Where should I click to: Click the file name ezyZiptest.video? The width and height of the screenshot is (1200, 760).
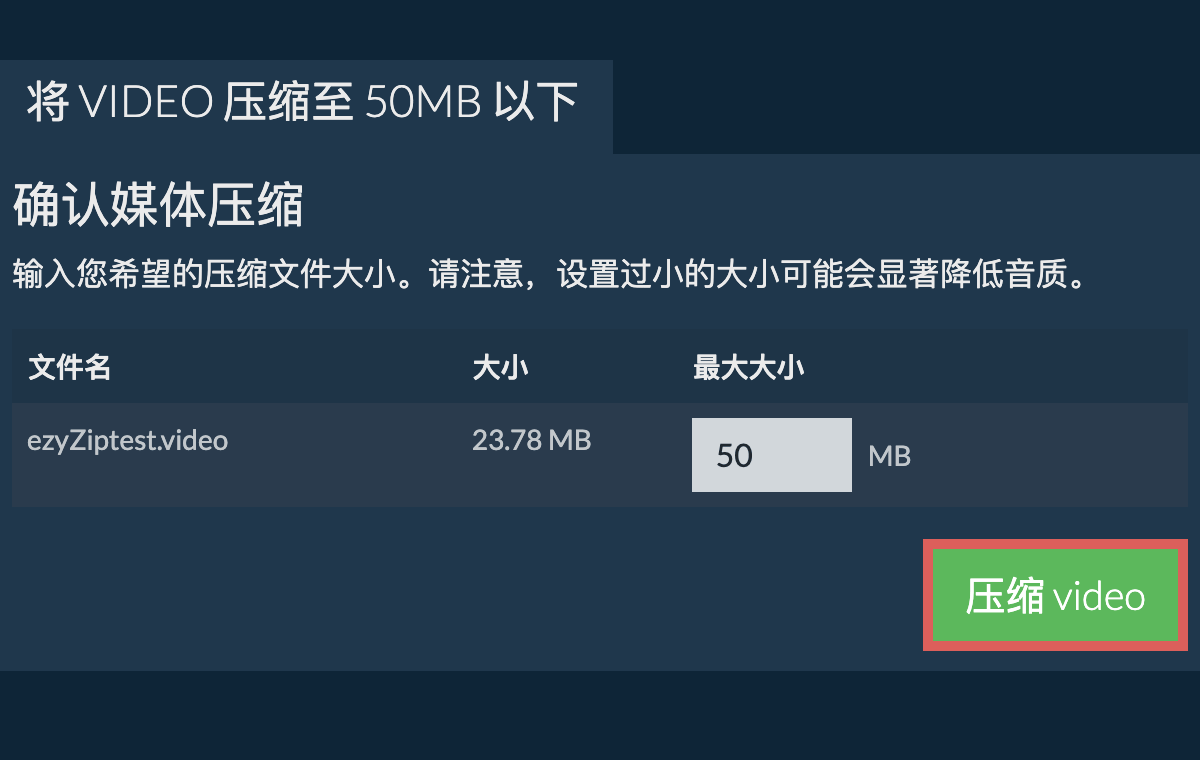click(128, 440)
